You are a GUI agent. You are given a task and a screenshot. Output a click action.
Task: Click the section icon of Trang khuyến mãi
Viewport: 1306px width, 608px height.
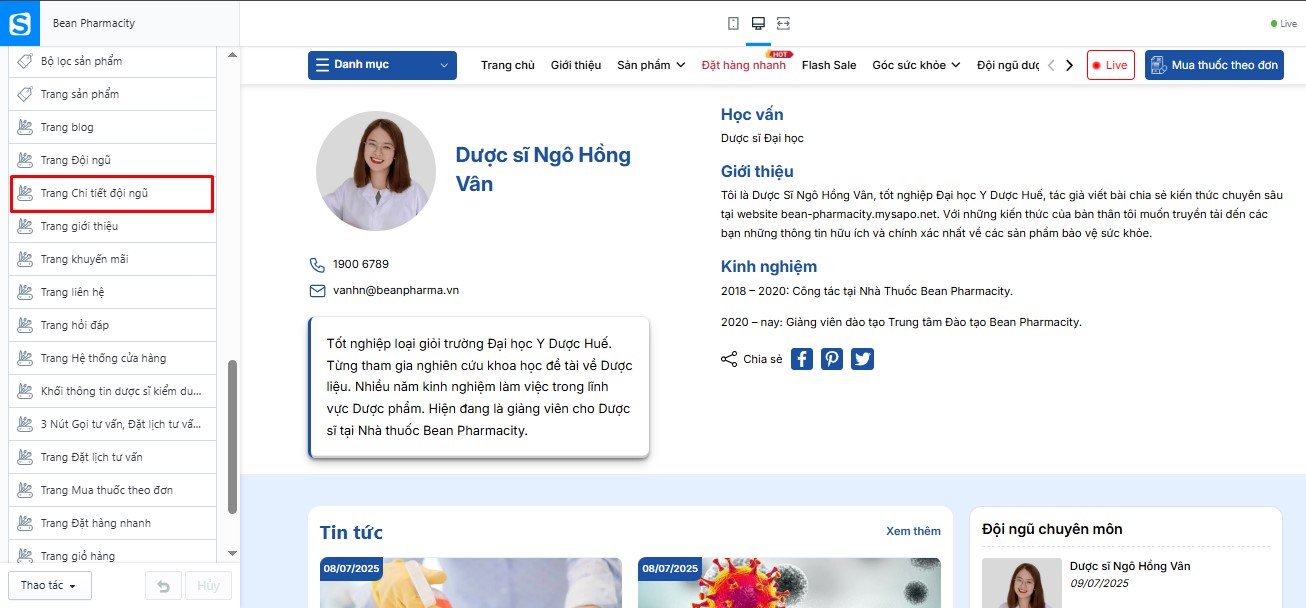click(26, 259)
